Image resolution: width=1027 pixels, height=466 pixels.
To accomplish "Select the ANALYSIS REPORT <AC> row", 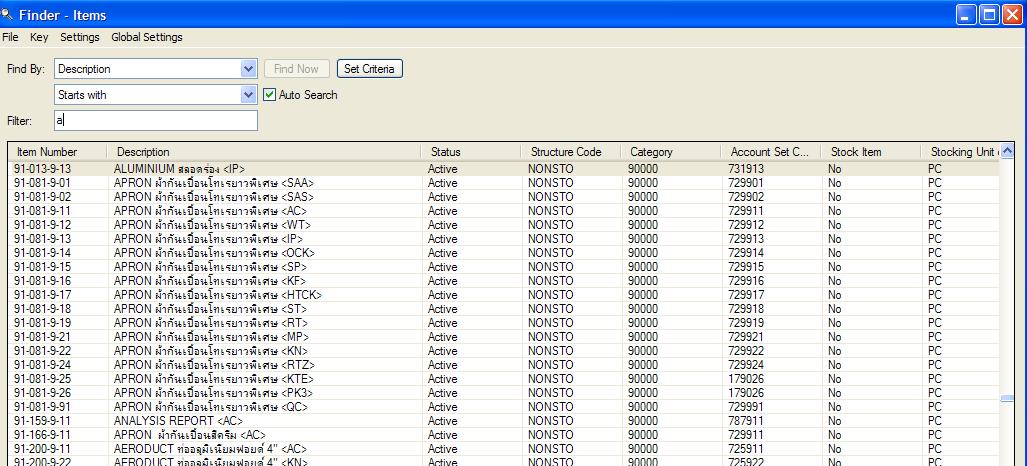I will pos(504,421).
